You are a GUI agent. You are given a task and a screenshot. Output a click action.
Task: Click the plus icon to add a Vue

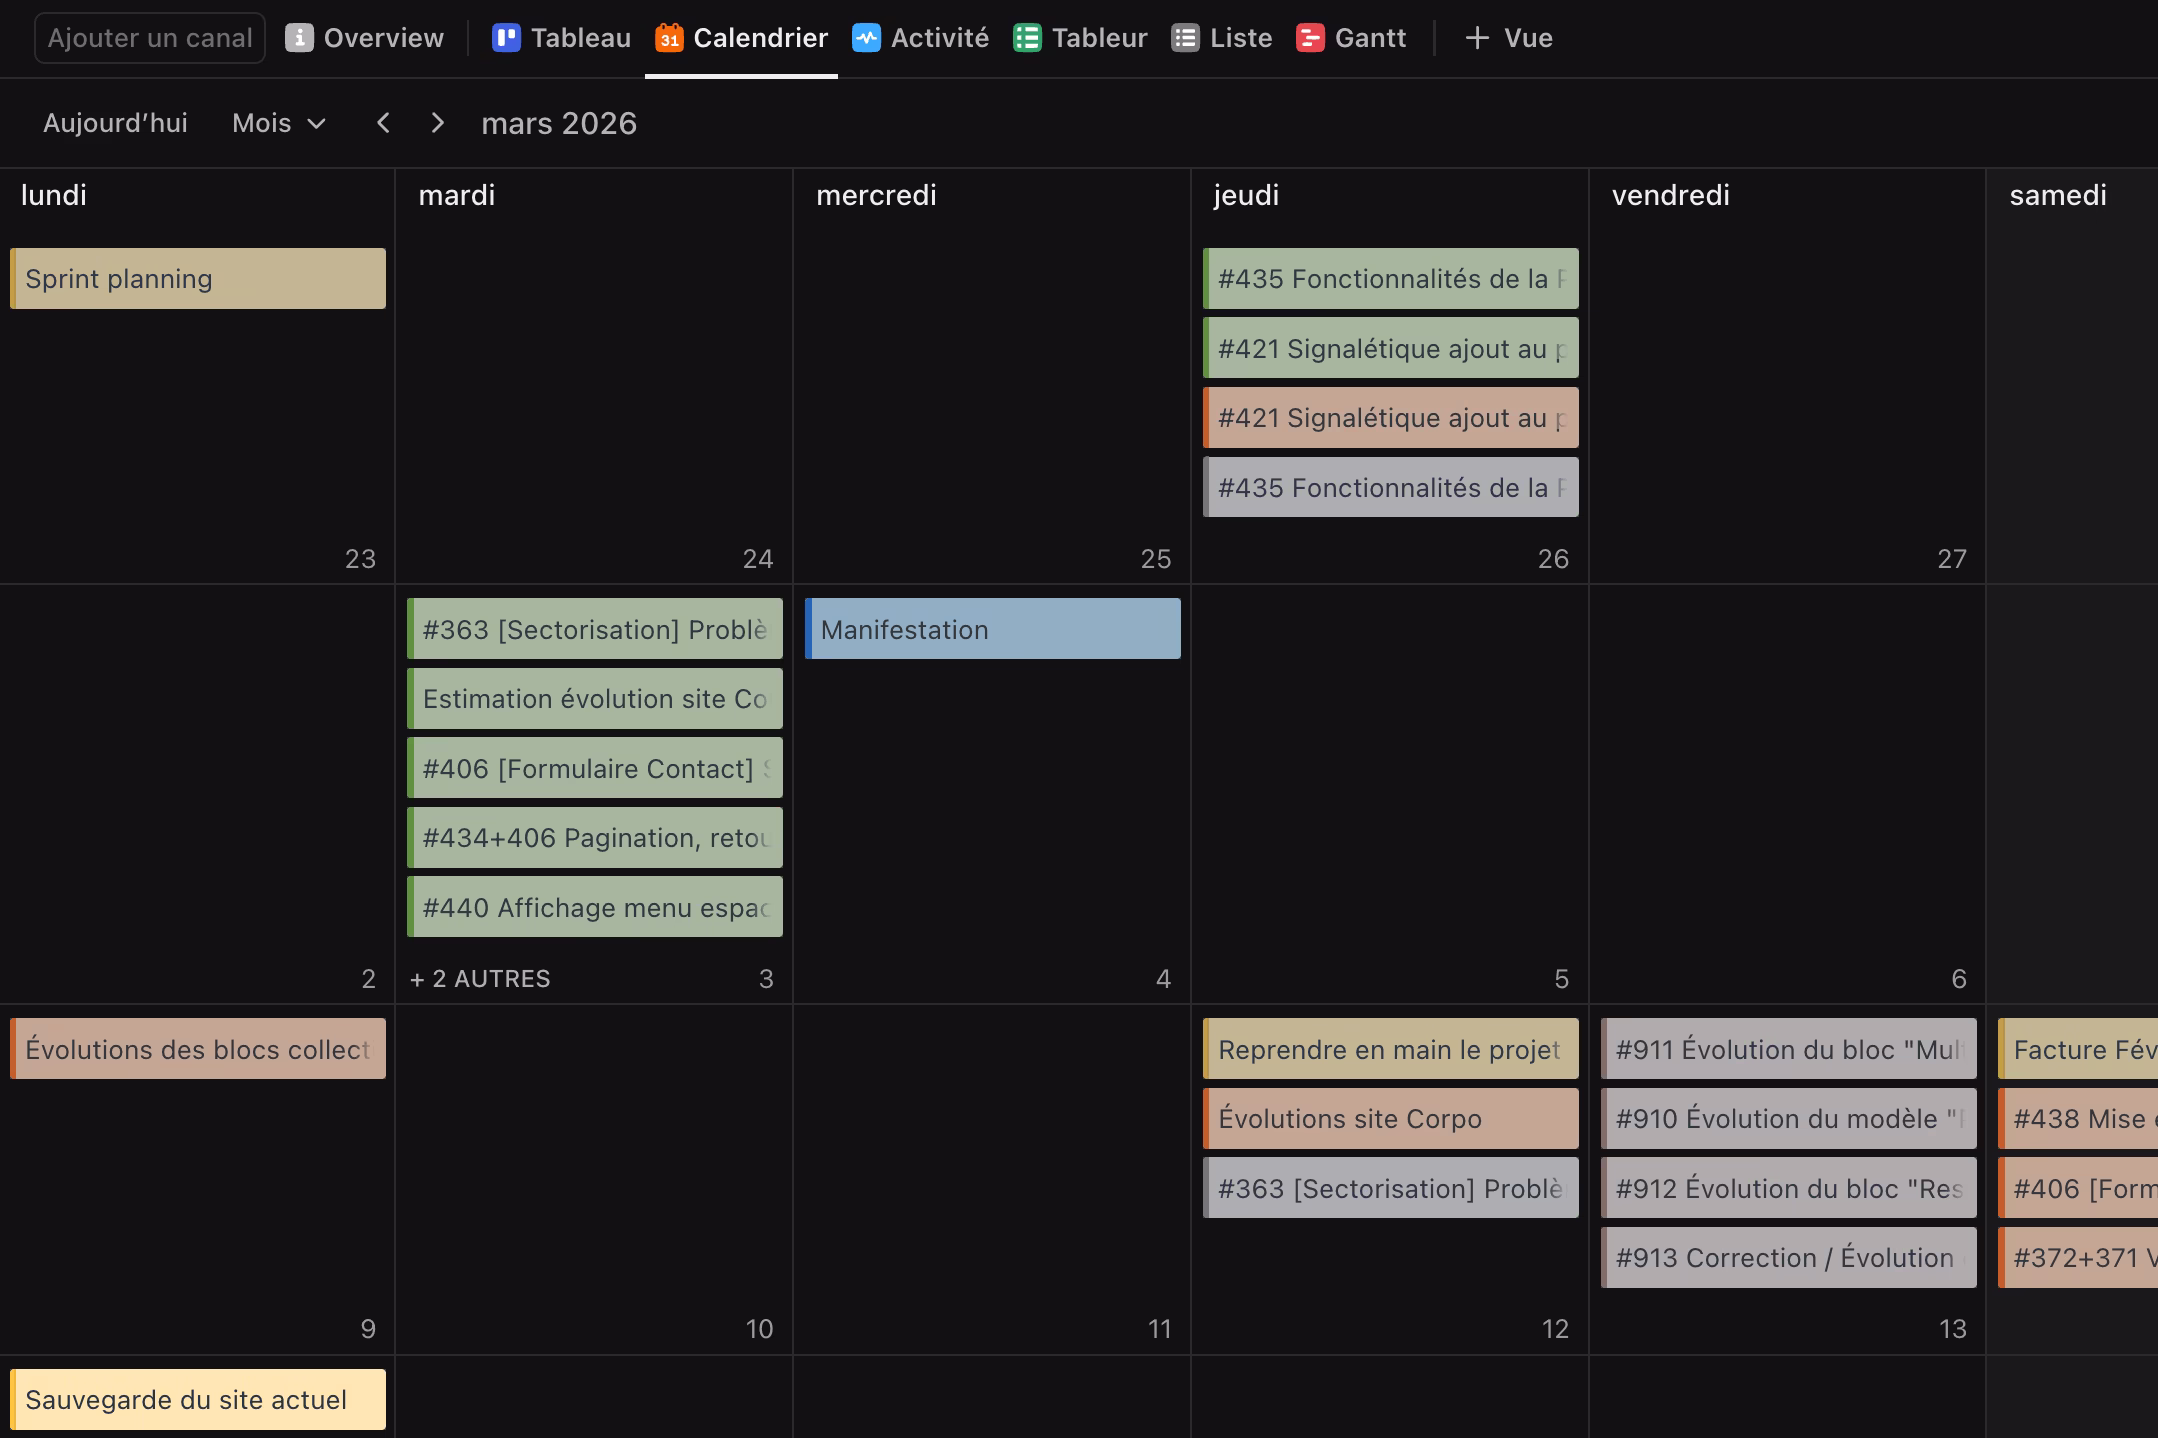point(1477,38)
